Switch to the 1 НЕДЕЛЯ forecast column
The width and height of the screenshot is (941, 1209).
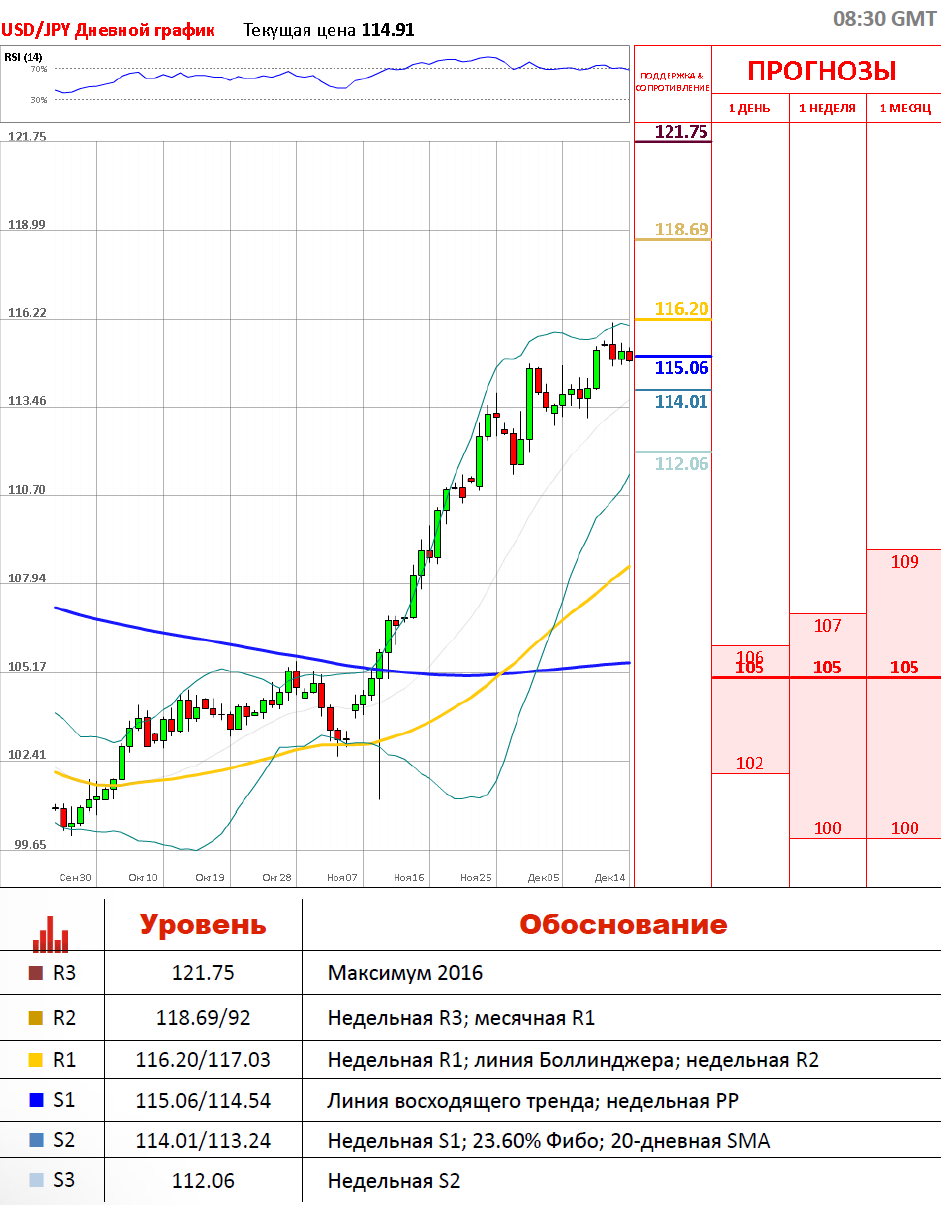(x=827, y=108)
